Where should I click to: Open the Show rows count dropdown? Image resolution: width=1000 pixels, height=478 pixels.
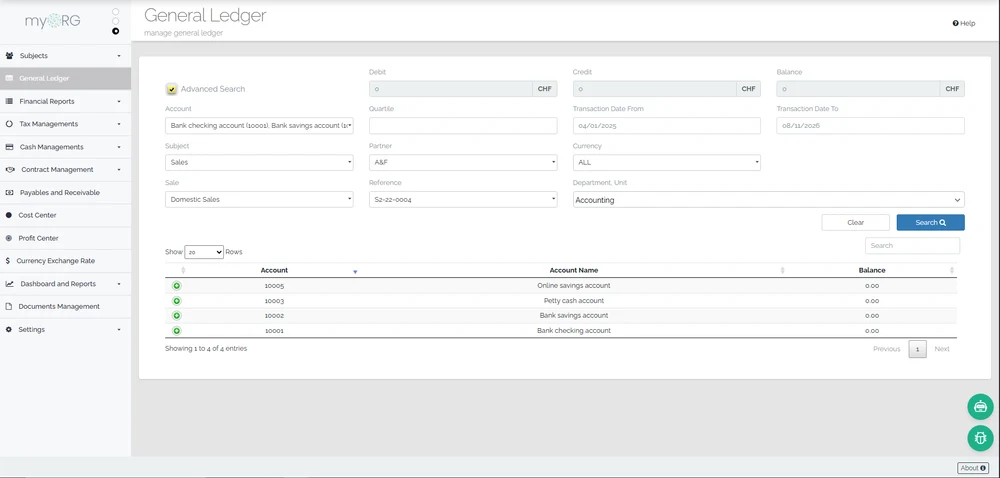(x=204, y=252)
